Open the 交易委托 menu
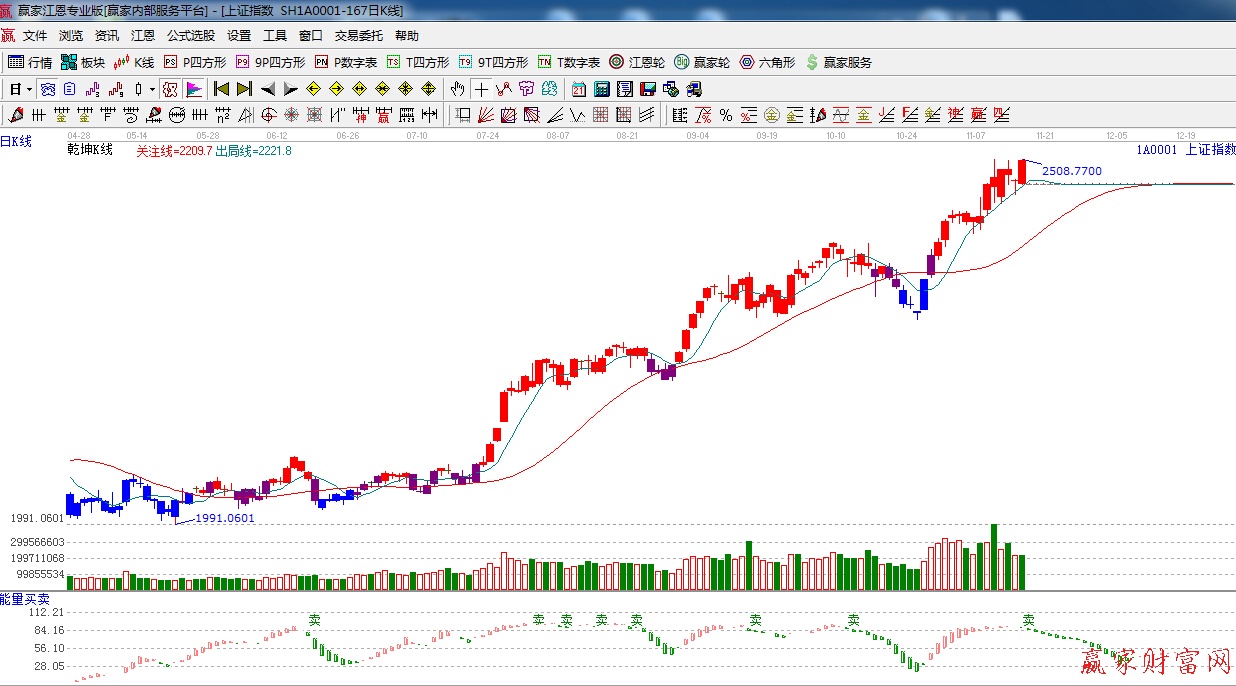Viewport: 1236px width, 686px height. pyautogui.click(x=358, y=36)
